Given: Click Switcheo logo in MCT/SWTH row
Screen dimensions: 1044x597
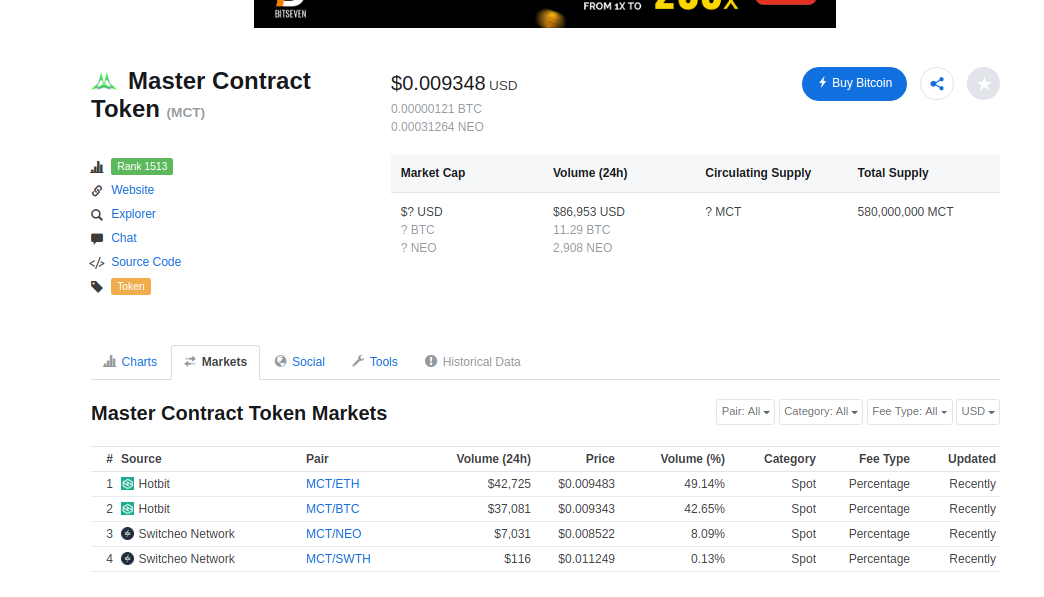Looking at the screenshot, I should pos(127,559).
